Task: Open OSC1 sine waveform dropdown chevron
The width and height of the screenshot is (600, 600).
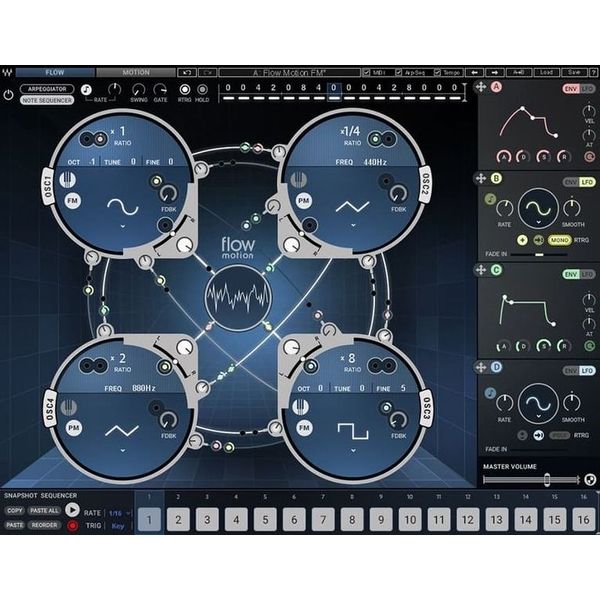Action: click(x=123, y=226)
